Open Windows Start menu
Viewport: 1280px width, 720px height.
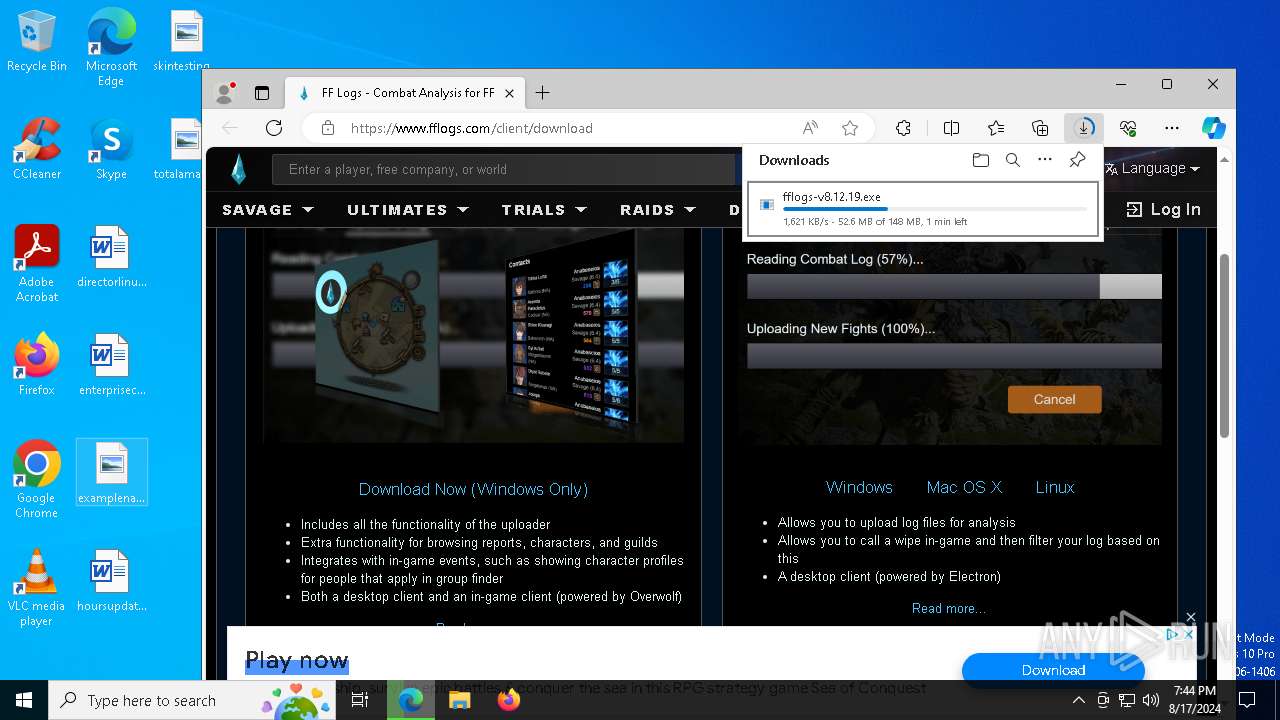click(24, 700)
